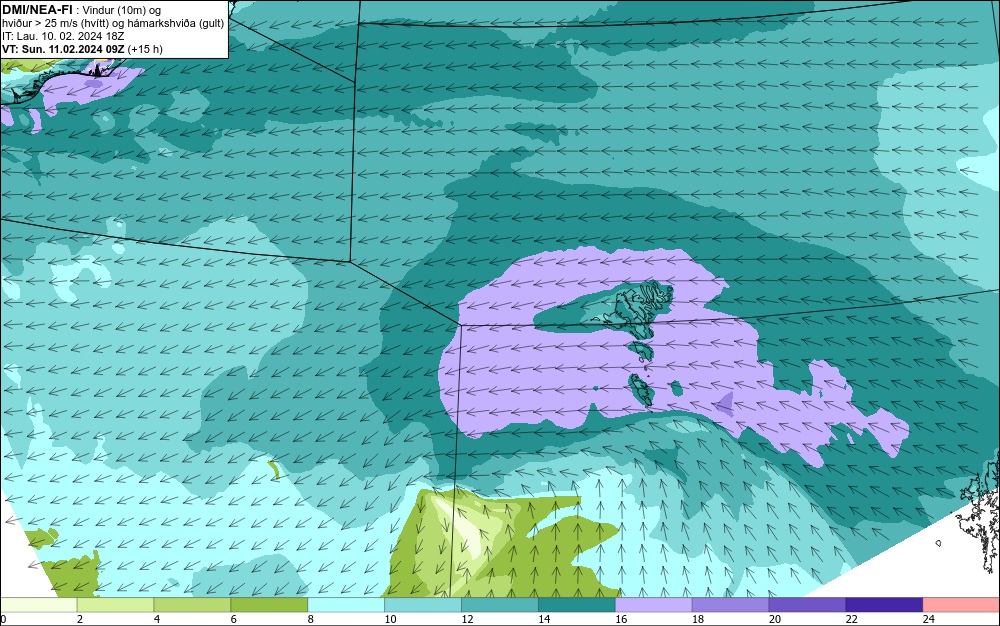This screenshot has height=626, width=1000.
Task: Click the legend value label 8
Action: (311, 619)
